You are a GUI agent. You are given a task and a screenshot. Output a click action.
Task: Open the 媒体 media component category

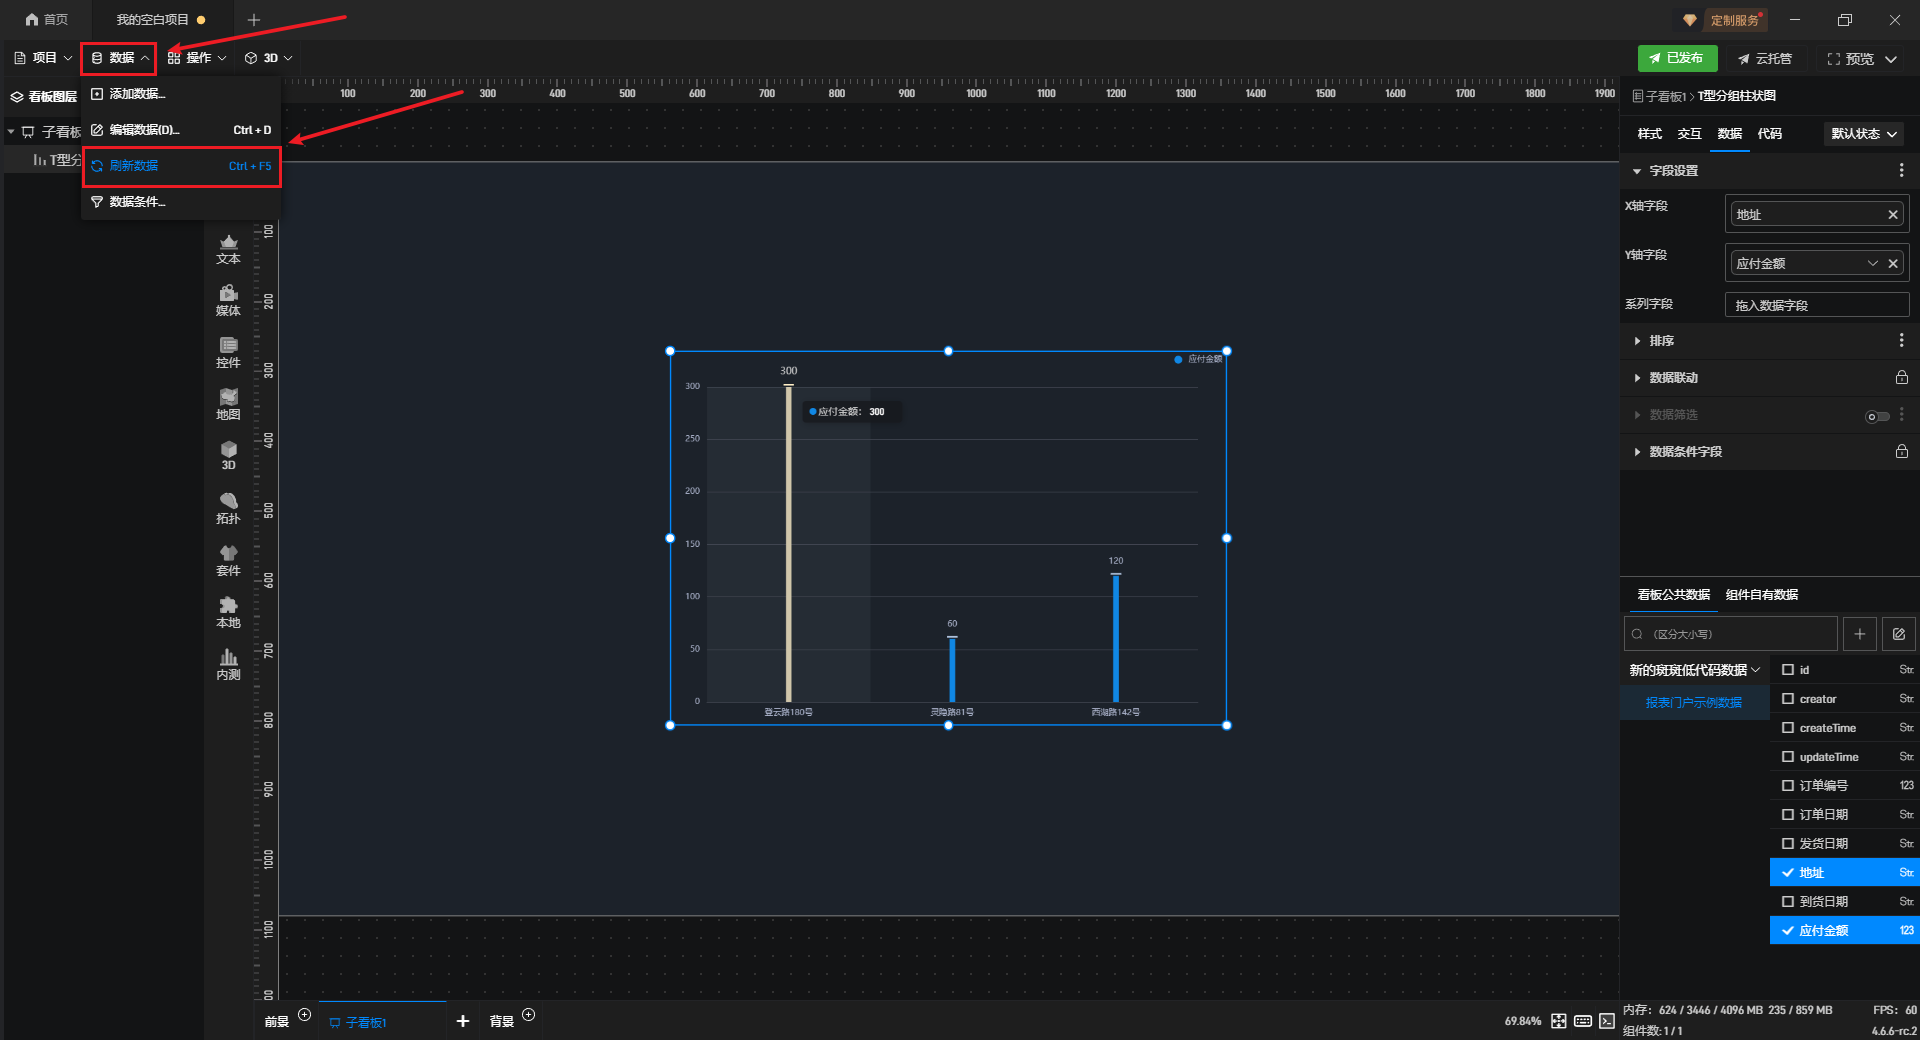228,300
